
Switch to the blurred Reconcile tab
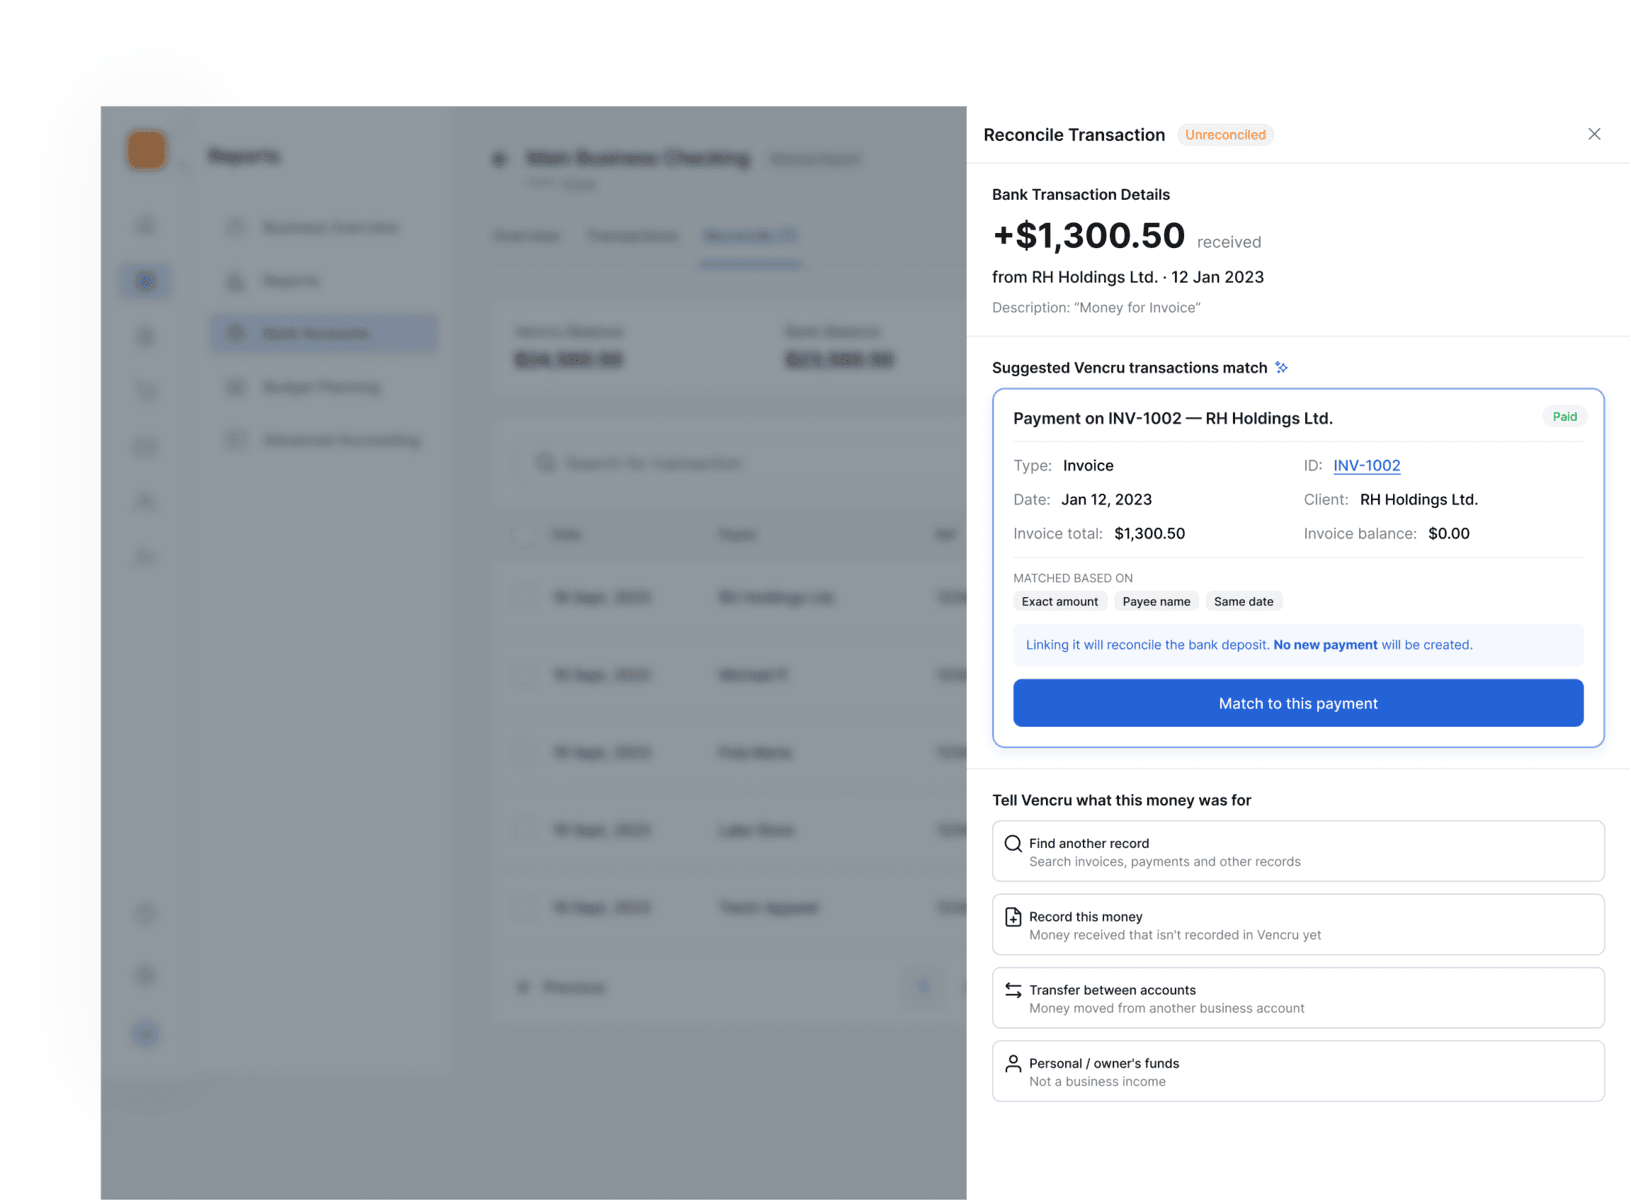(x=751, y=236)
